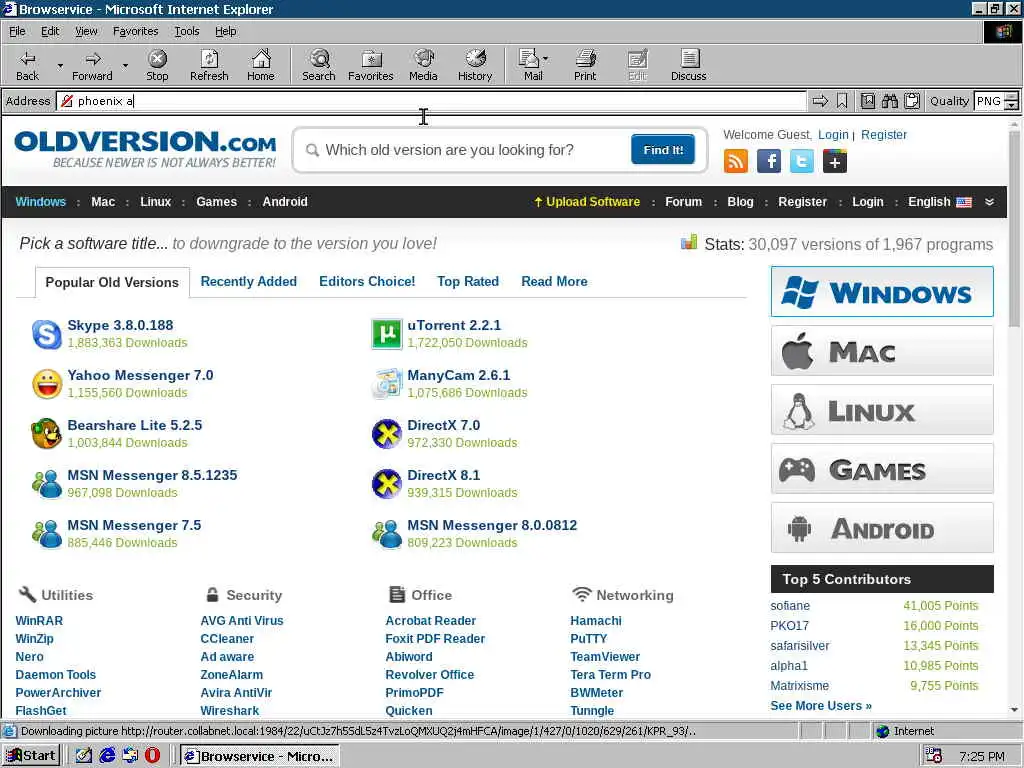Open the Favorites menu
Screen dimensions: 1024x768
[135, 31]
